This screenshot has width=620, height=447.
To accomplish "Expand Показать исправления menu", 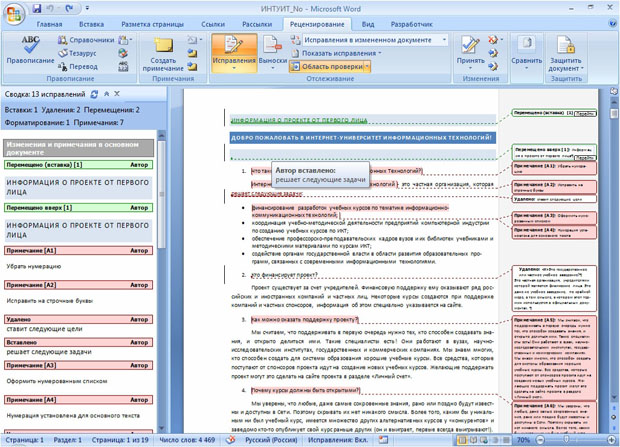I will (336, 53).
